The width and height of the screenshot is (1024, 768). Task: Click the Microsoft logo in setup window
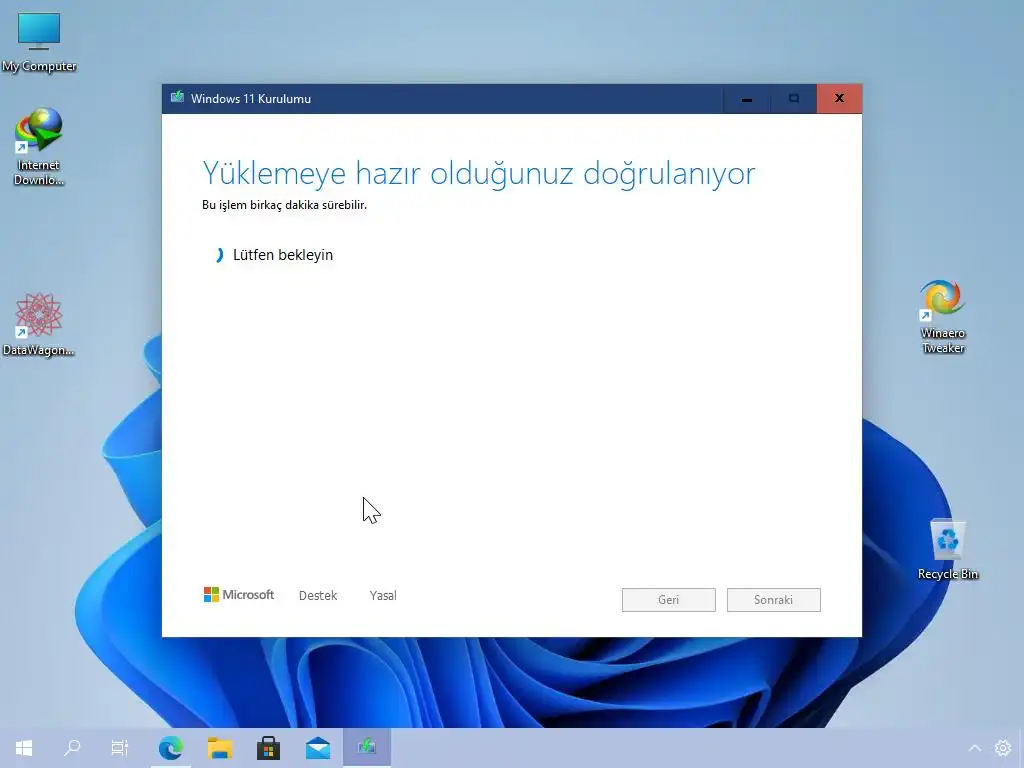click(239, 595)
